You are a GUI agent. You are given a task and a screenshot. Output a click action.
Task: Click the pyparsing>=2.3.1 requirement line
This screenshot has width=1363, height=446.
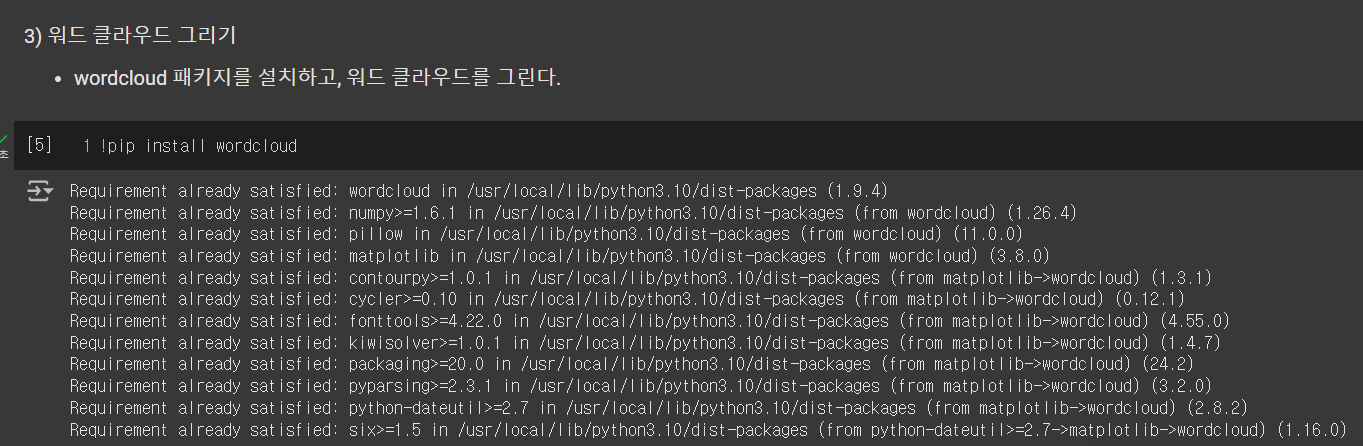coord(641,386)
